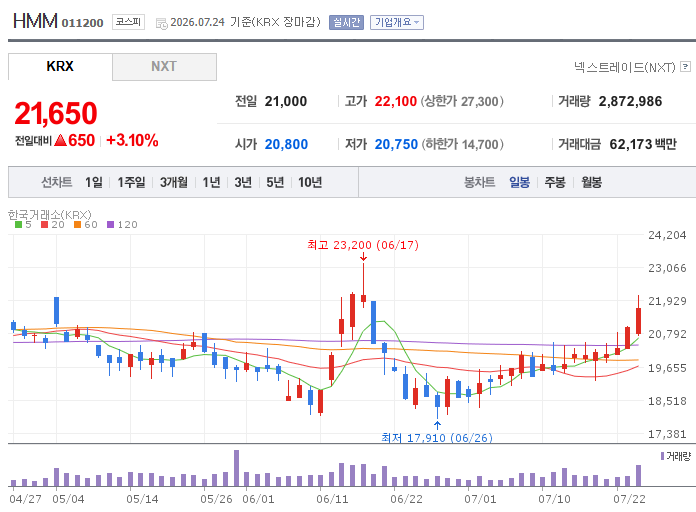This screenshot has width=696, height=512.
Task: Select the 월봉 monthly candle chart
Action: (591, 182)
